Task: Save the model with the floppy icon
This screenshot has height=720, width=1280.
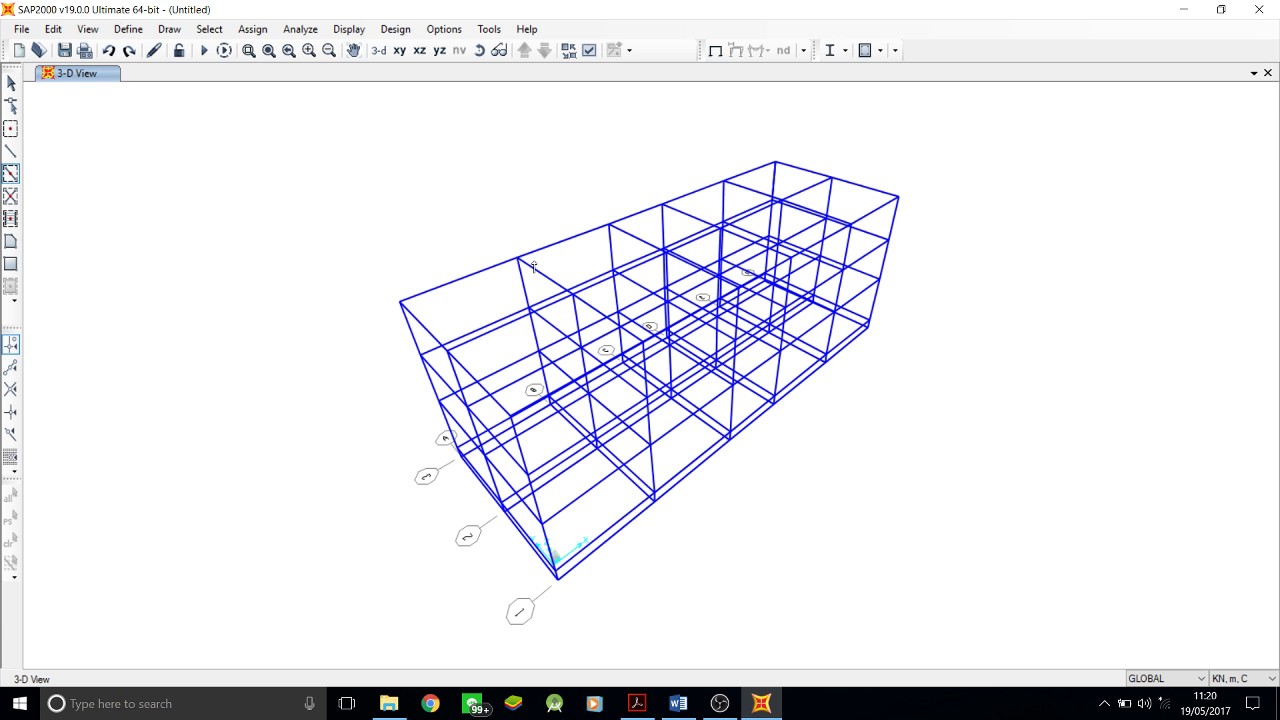Action: (65, 50)
